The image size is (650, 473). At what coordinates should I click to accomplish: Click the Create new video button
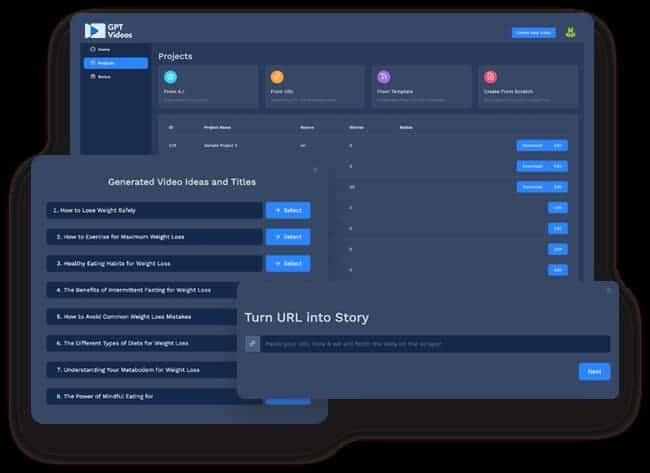(x=534, y=33)
